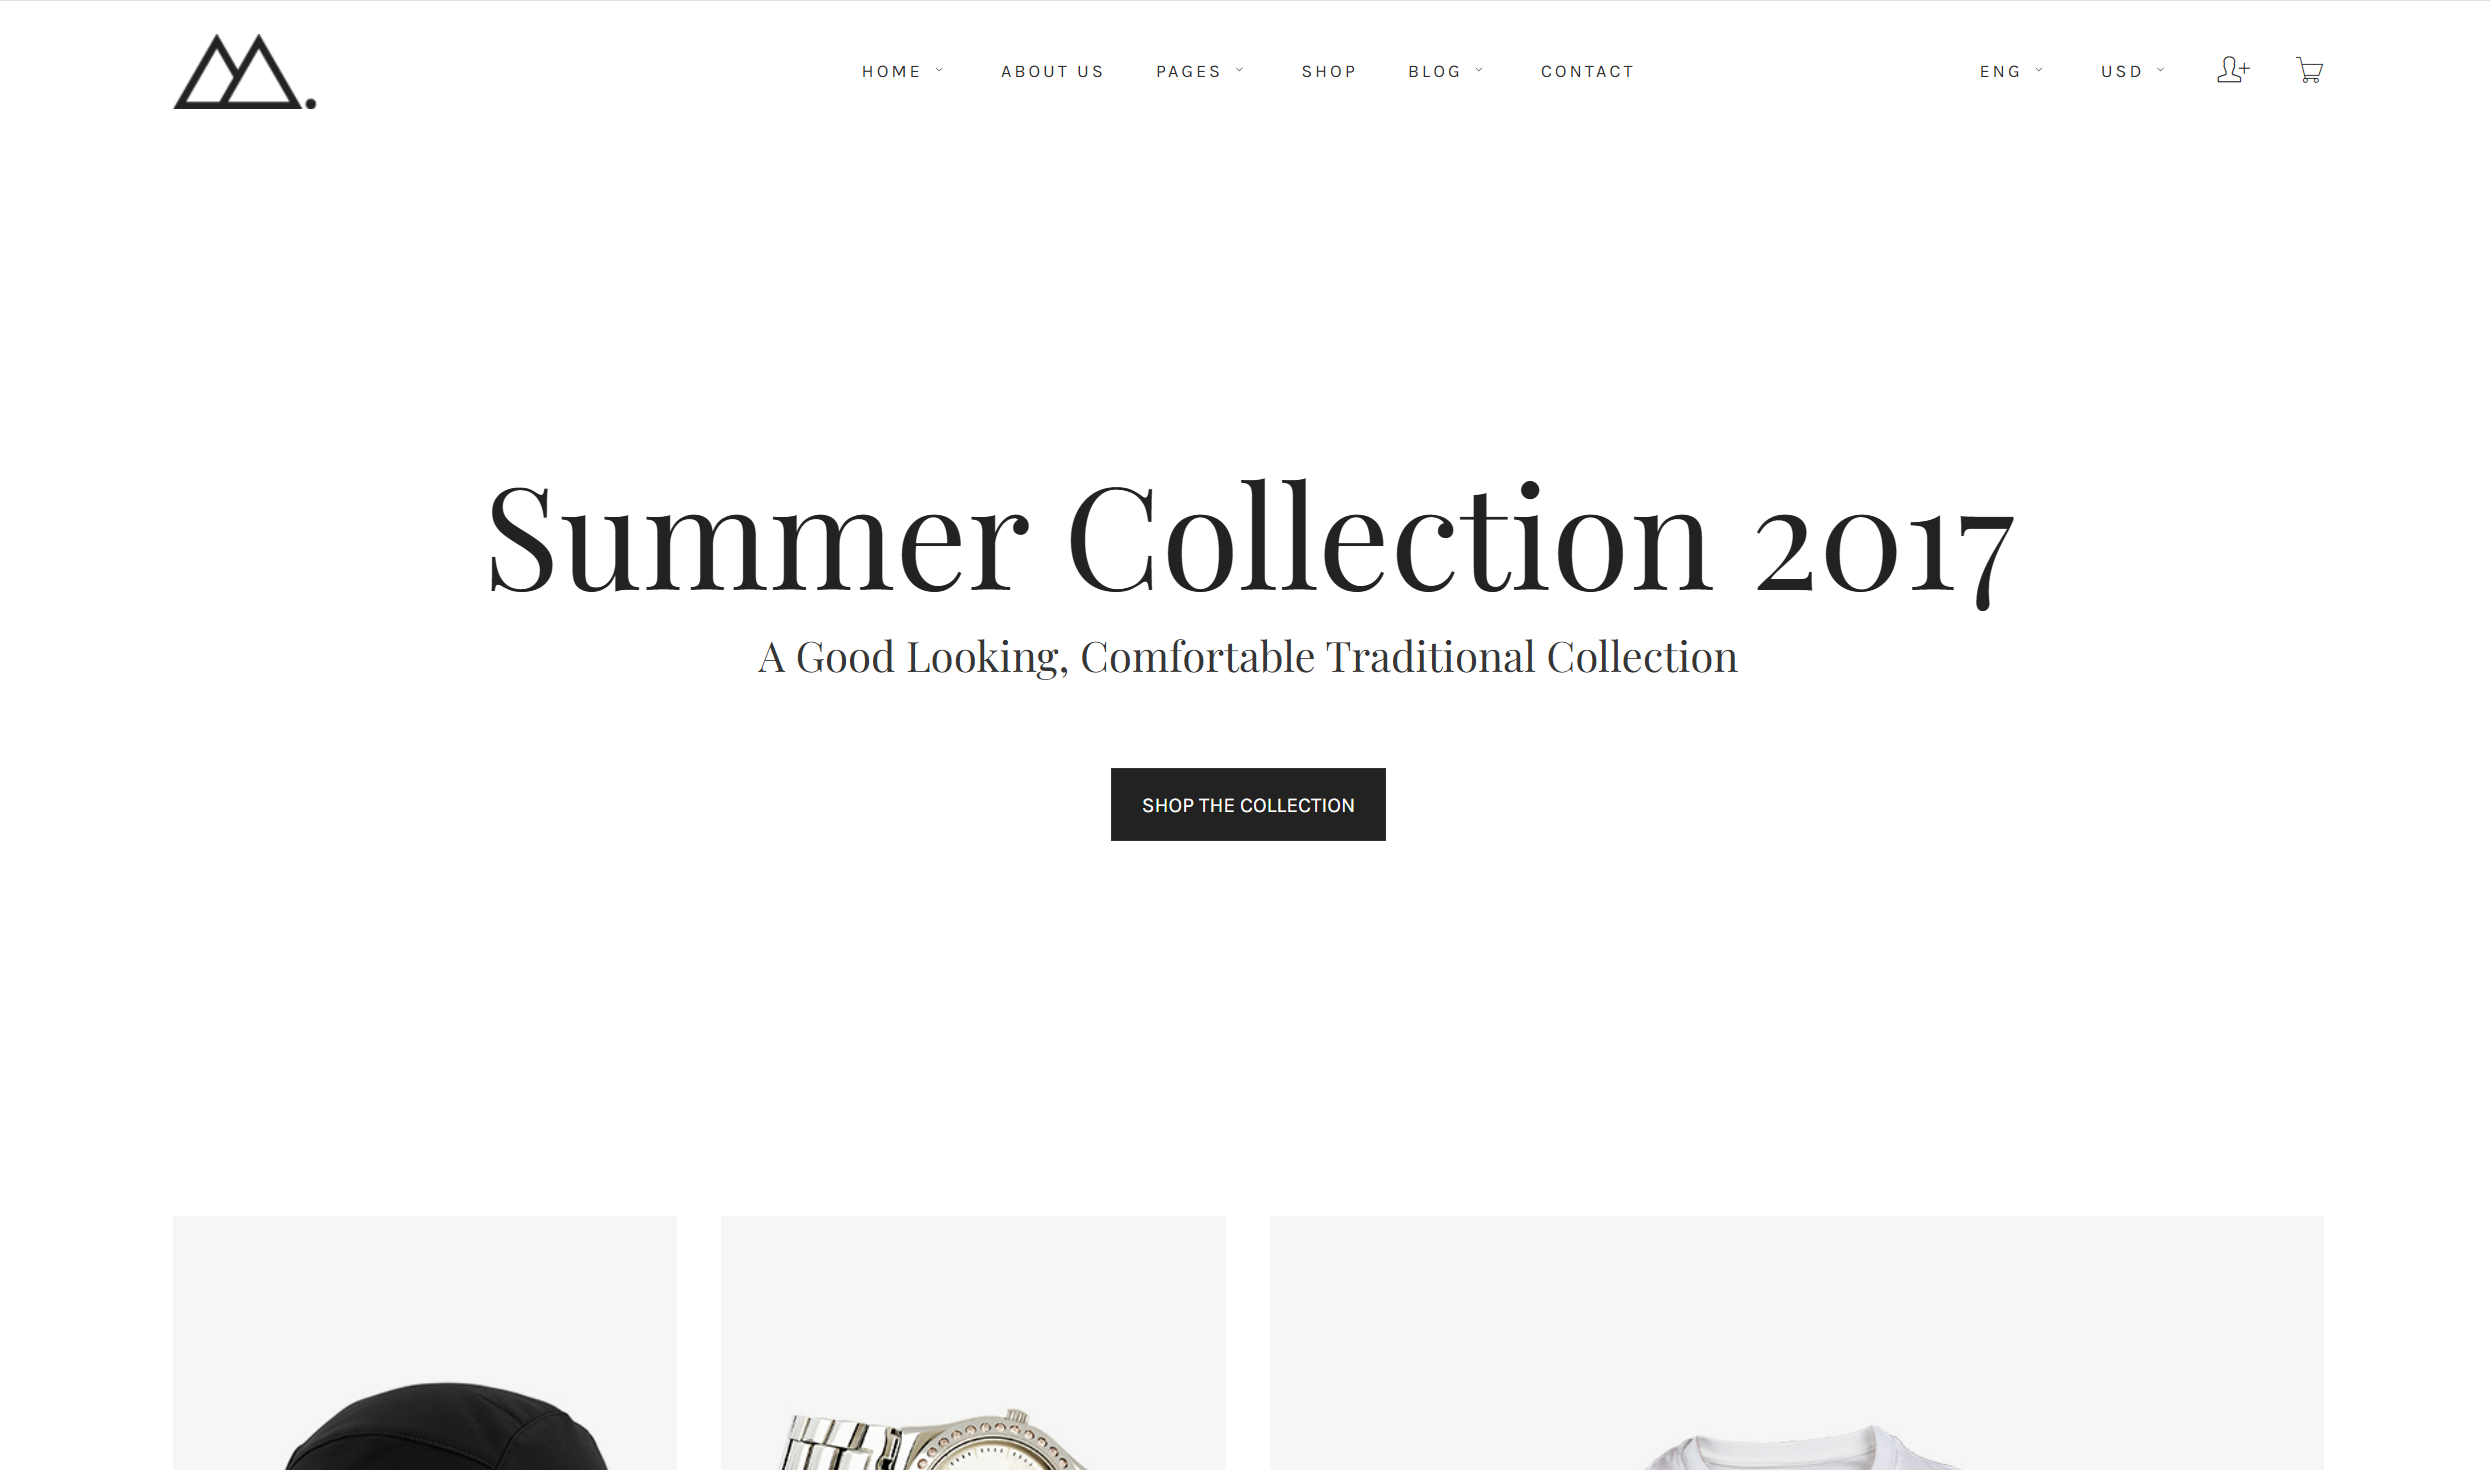Viewport: 2490px width, 1470px height.
Task: Click the Shop The Collection button
Action: click(x=1248, y=804)
